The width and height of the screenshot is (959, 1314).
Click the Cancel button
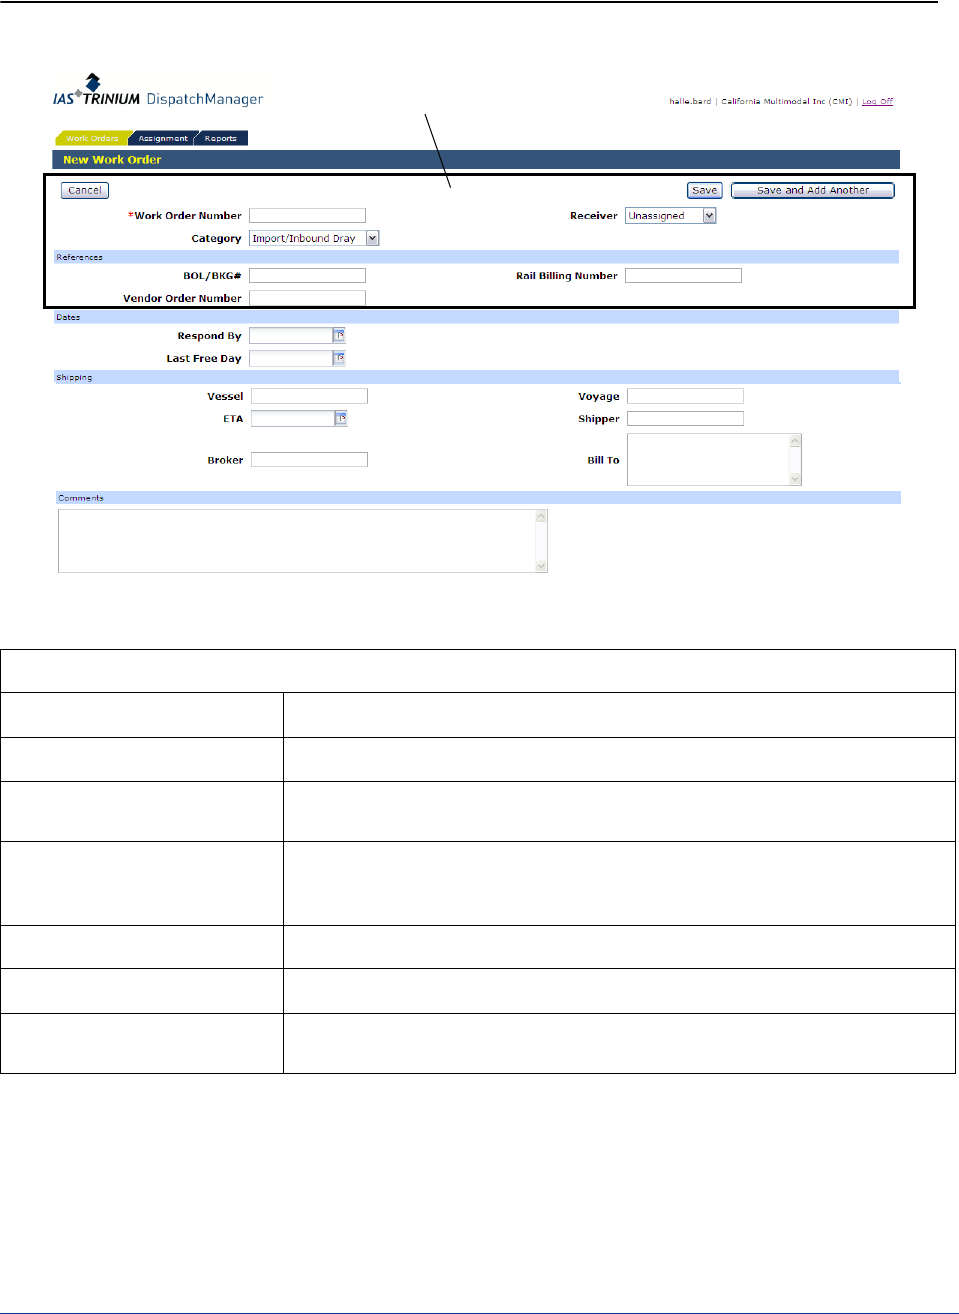[x=85, y=190]
